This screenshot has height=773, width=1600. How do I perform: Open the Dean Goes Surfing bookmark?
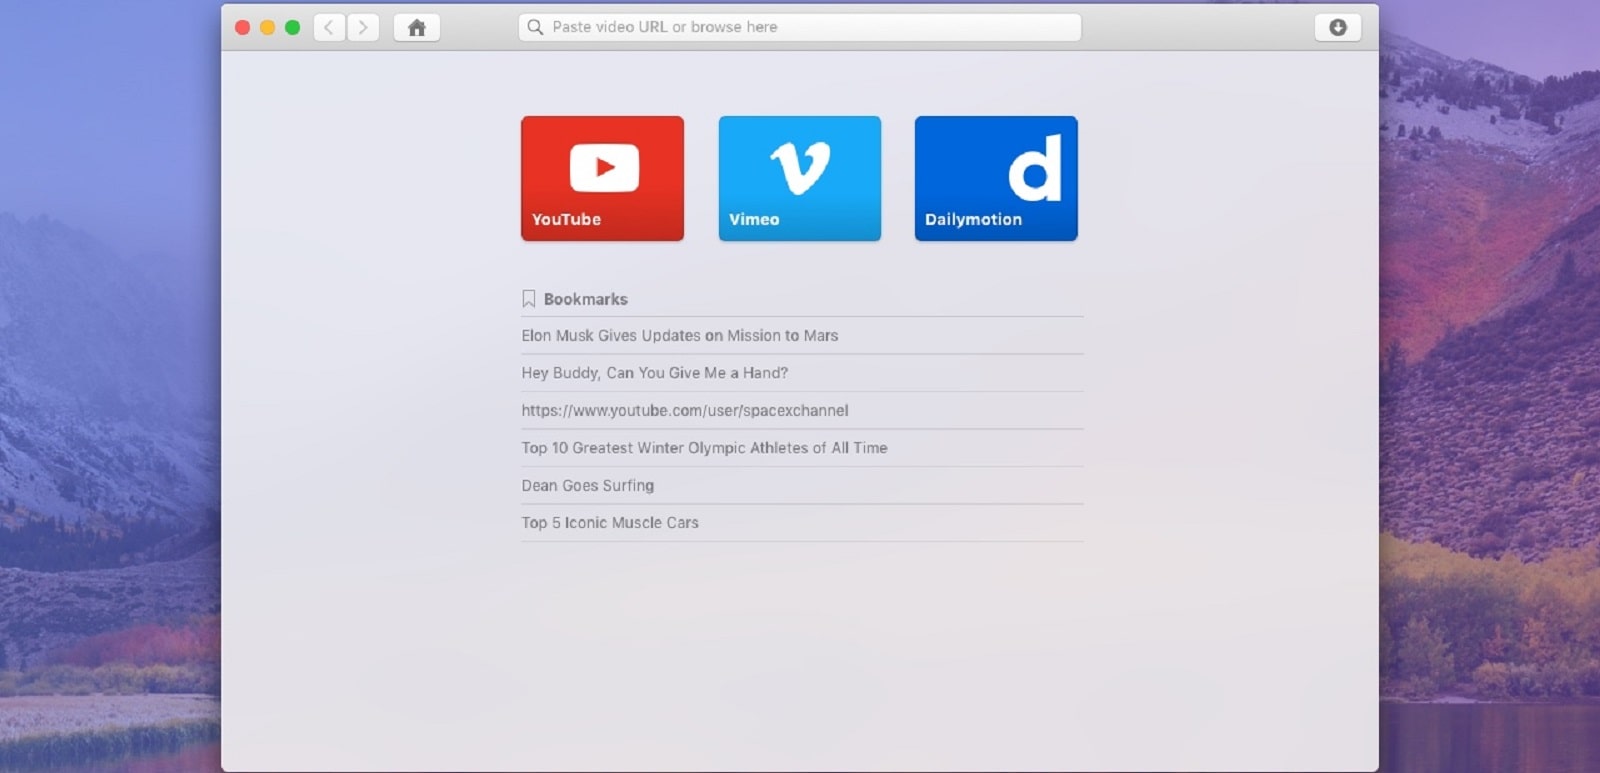pos(802,485)
